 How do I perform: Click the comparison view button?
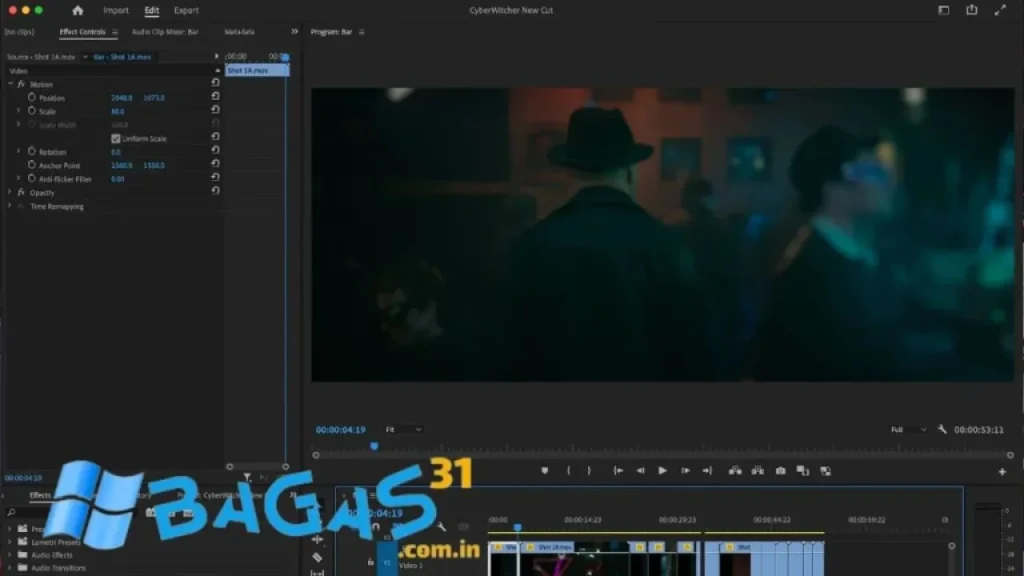803,471
